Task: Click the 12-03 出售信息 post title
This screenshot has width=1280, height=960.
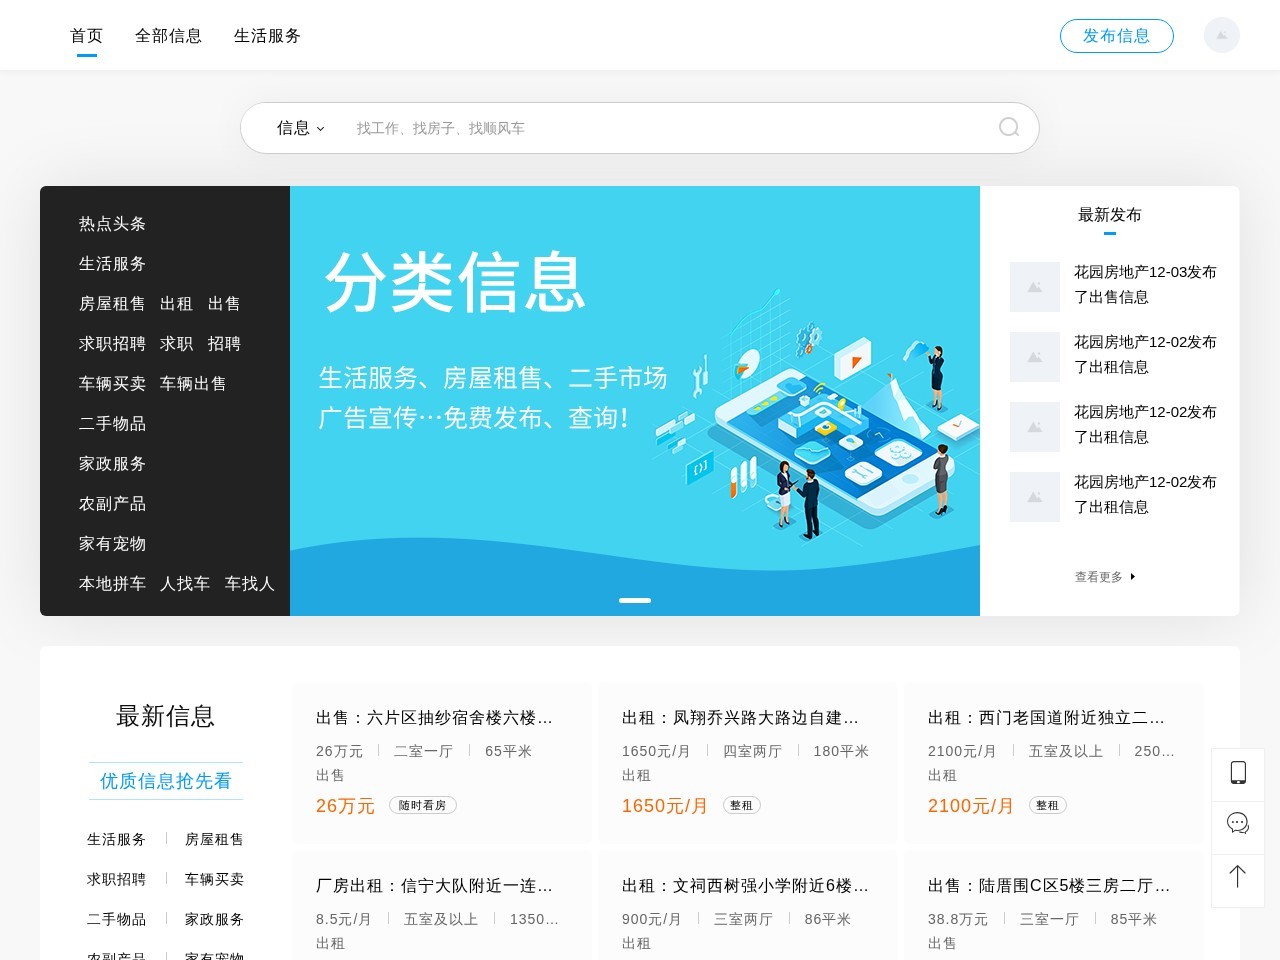Action: tap(1145, 284)
